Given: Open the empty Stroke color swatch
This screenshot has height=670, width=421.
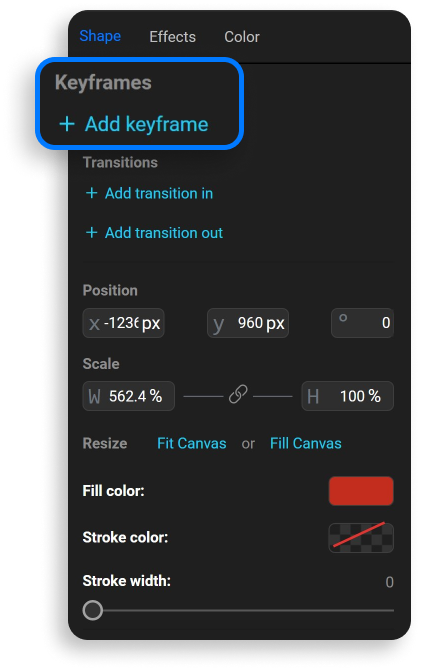Looking at the screenshot, I should point(361,538).
